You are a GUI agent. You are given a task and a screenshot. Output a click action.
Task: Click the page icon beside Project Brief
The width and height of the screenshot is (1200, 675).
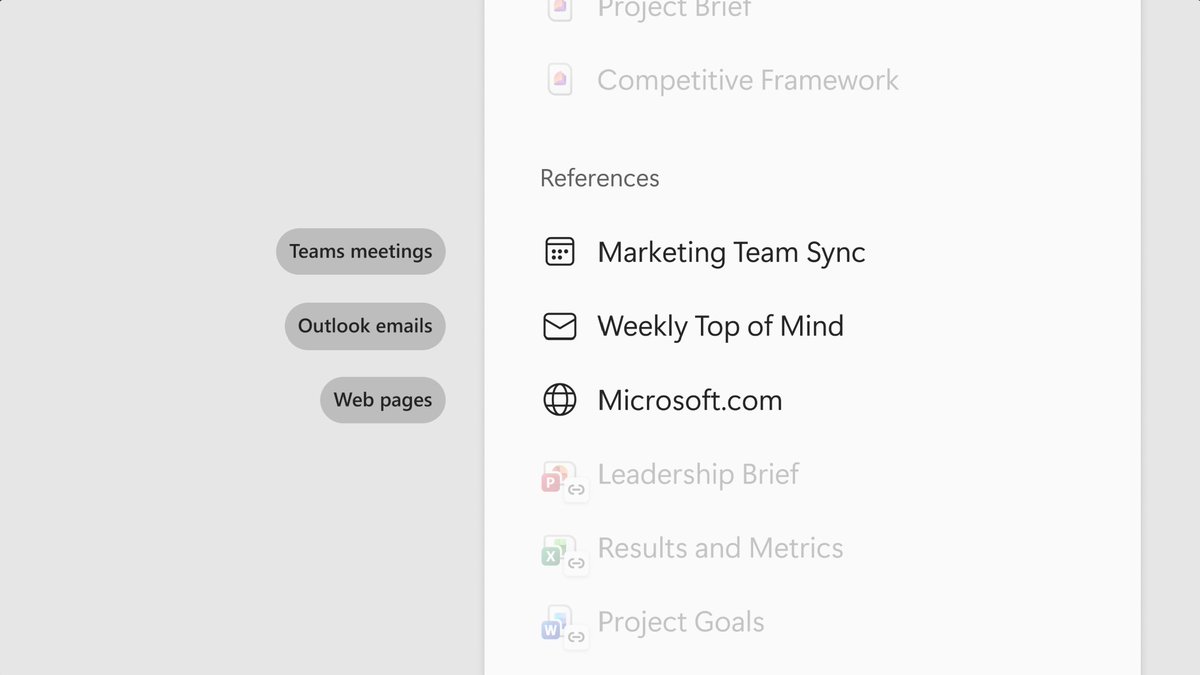coord(560,9)
